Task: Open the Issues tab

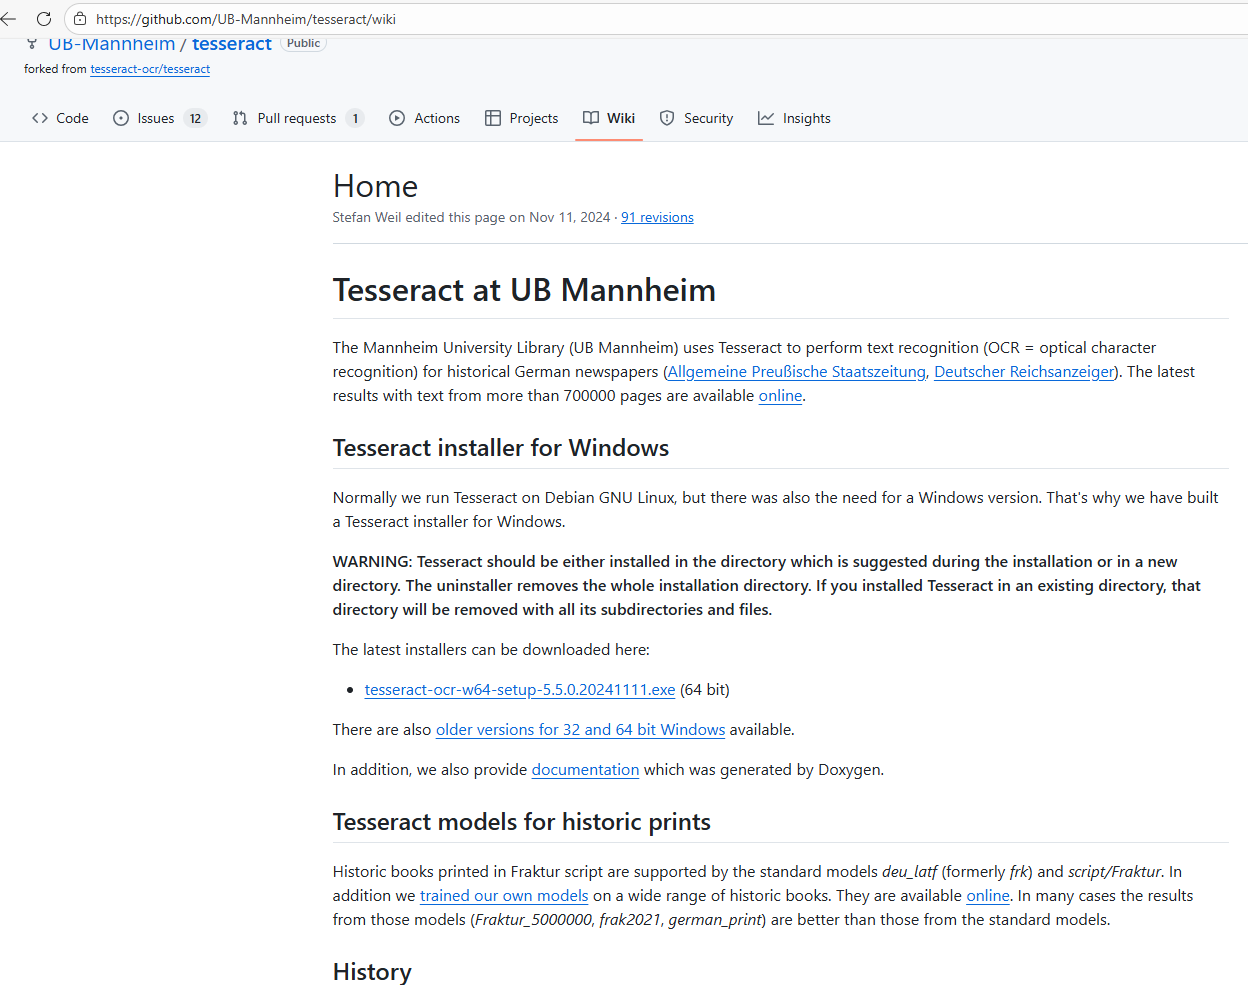Action: pyautogui.click(x=160, y=118)
